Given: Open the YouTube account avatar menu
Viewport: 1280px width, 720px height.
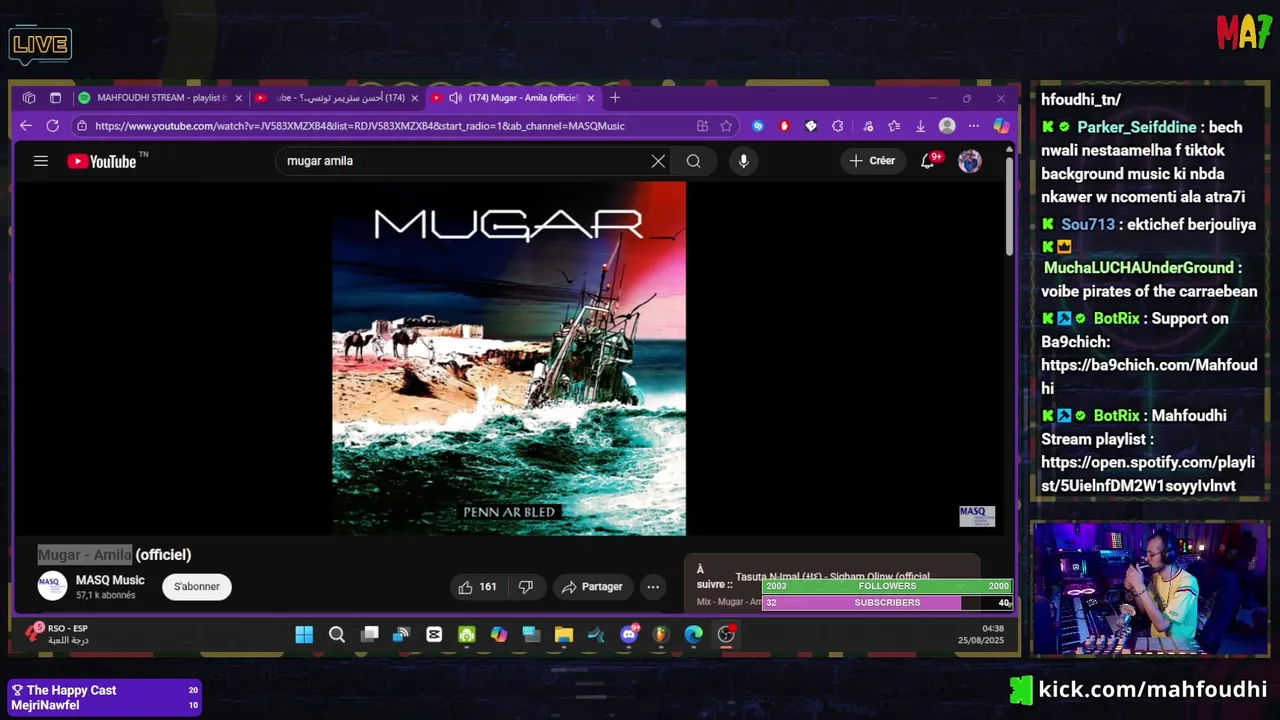Looking at the screenshot, I should click(970, 161).
